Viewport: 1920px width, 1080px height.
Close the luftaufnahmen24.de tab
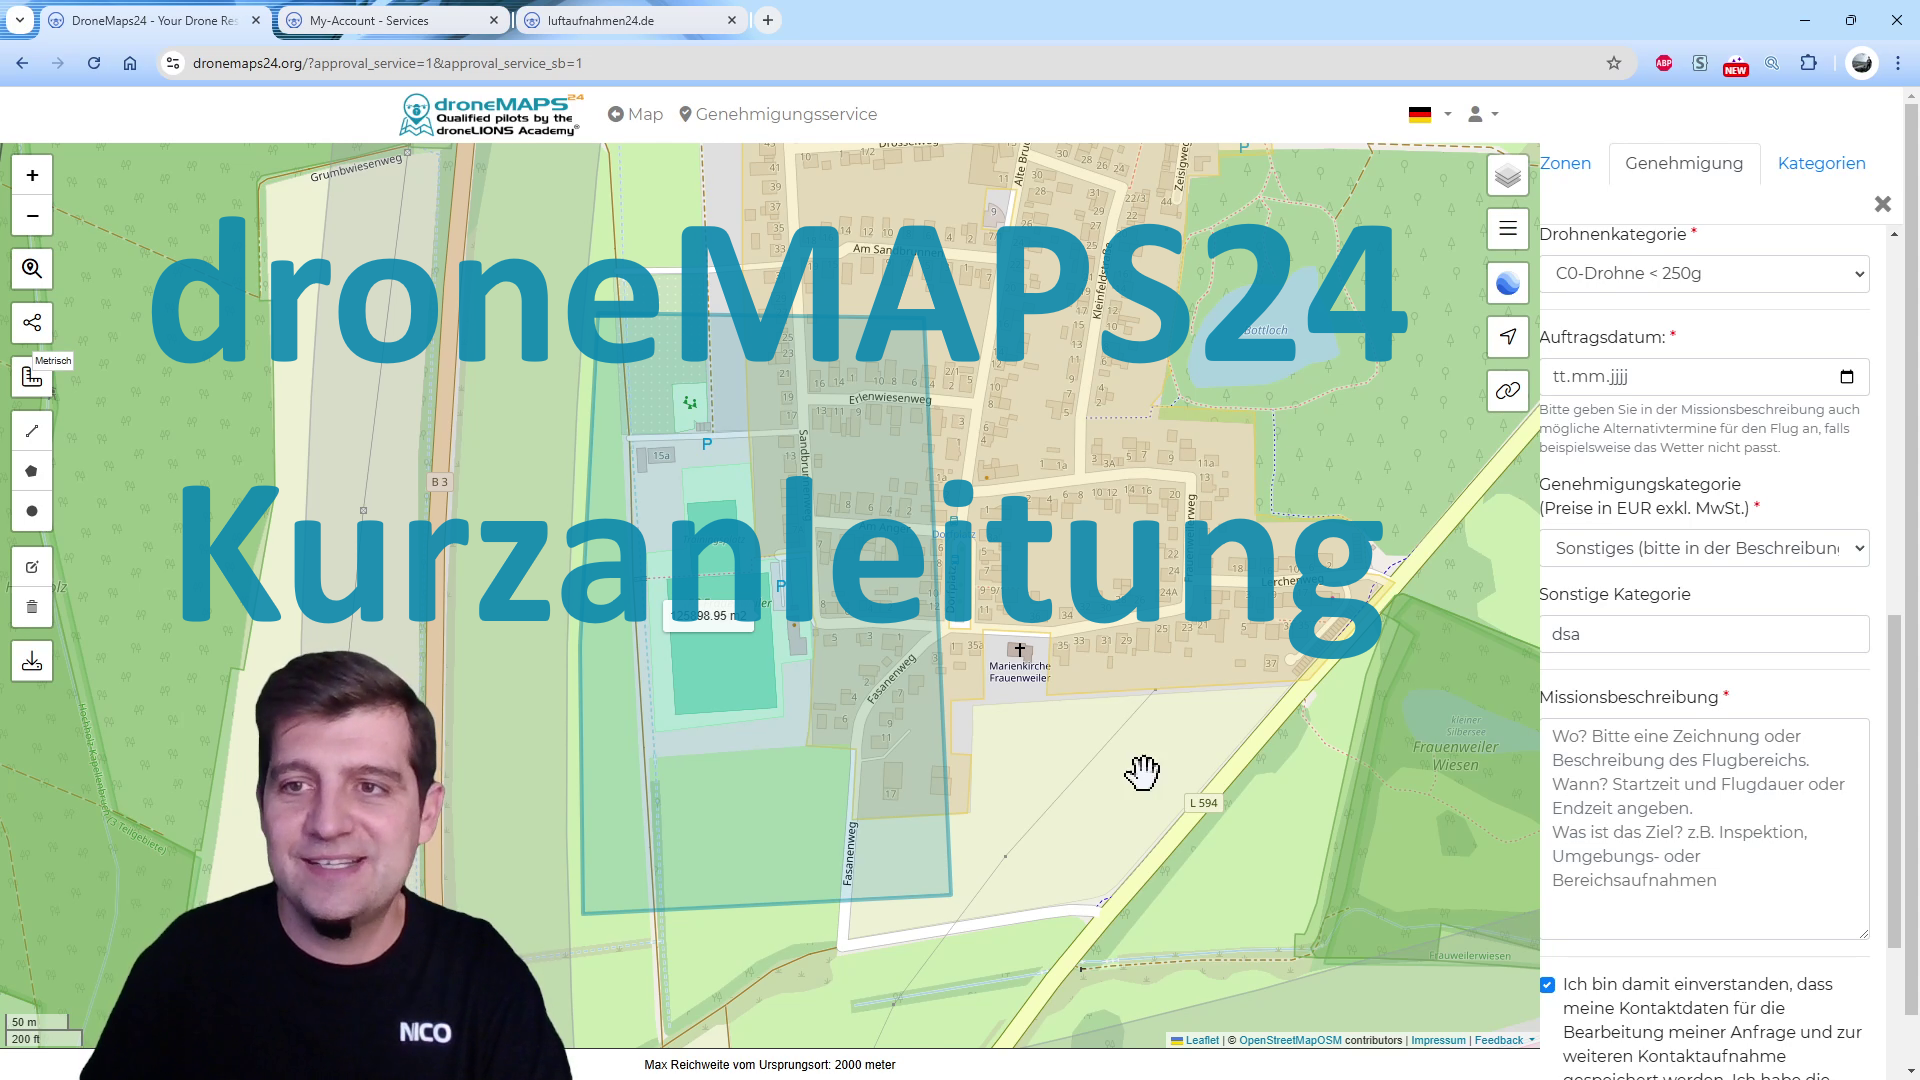(x=732, y=20)
